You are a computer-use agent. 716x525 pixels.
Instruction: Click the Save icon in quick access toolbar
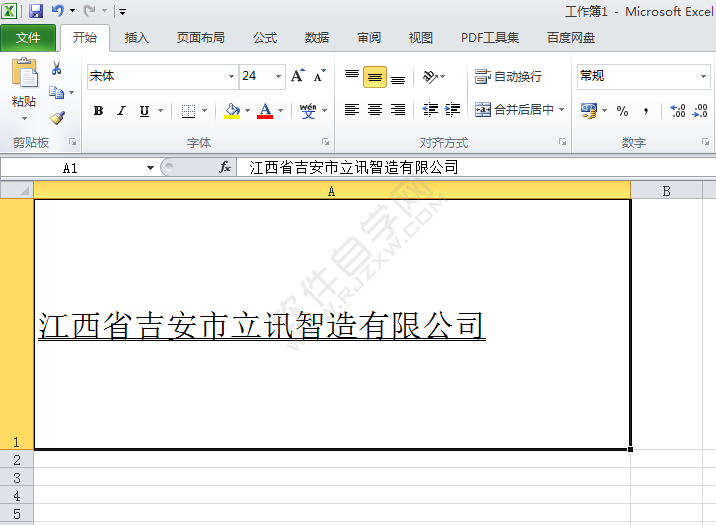[36, 10]
